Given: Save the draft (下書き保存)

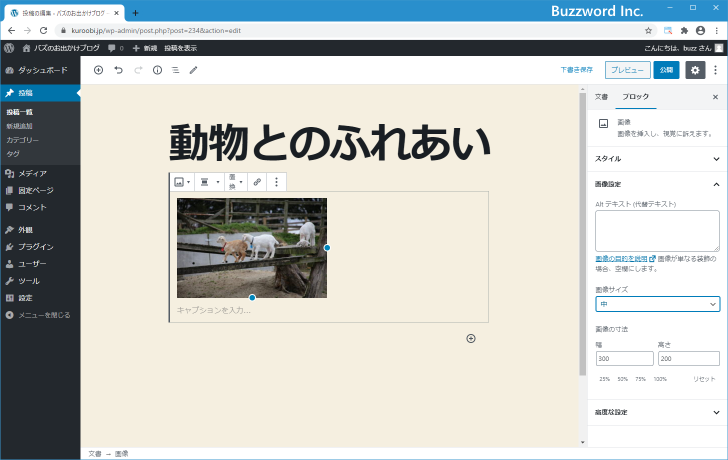Looking at the screenshot, I should (577, 70).
